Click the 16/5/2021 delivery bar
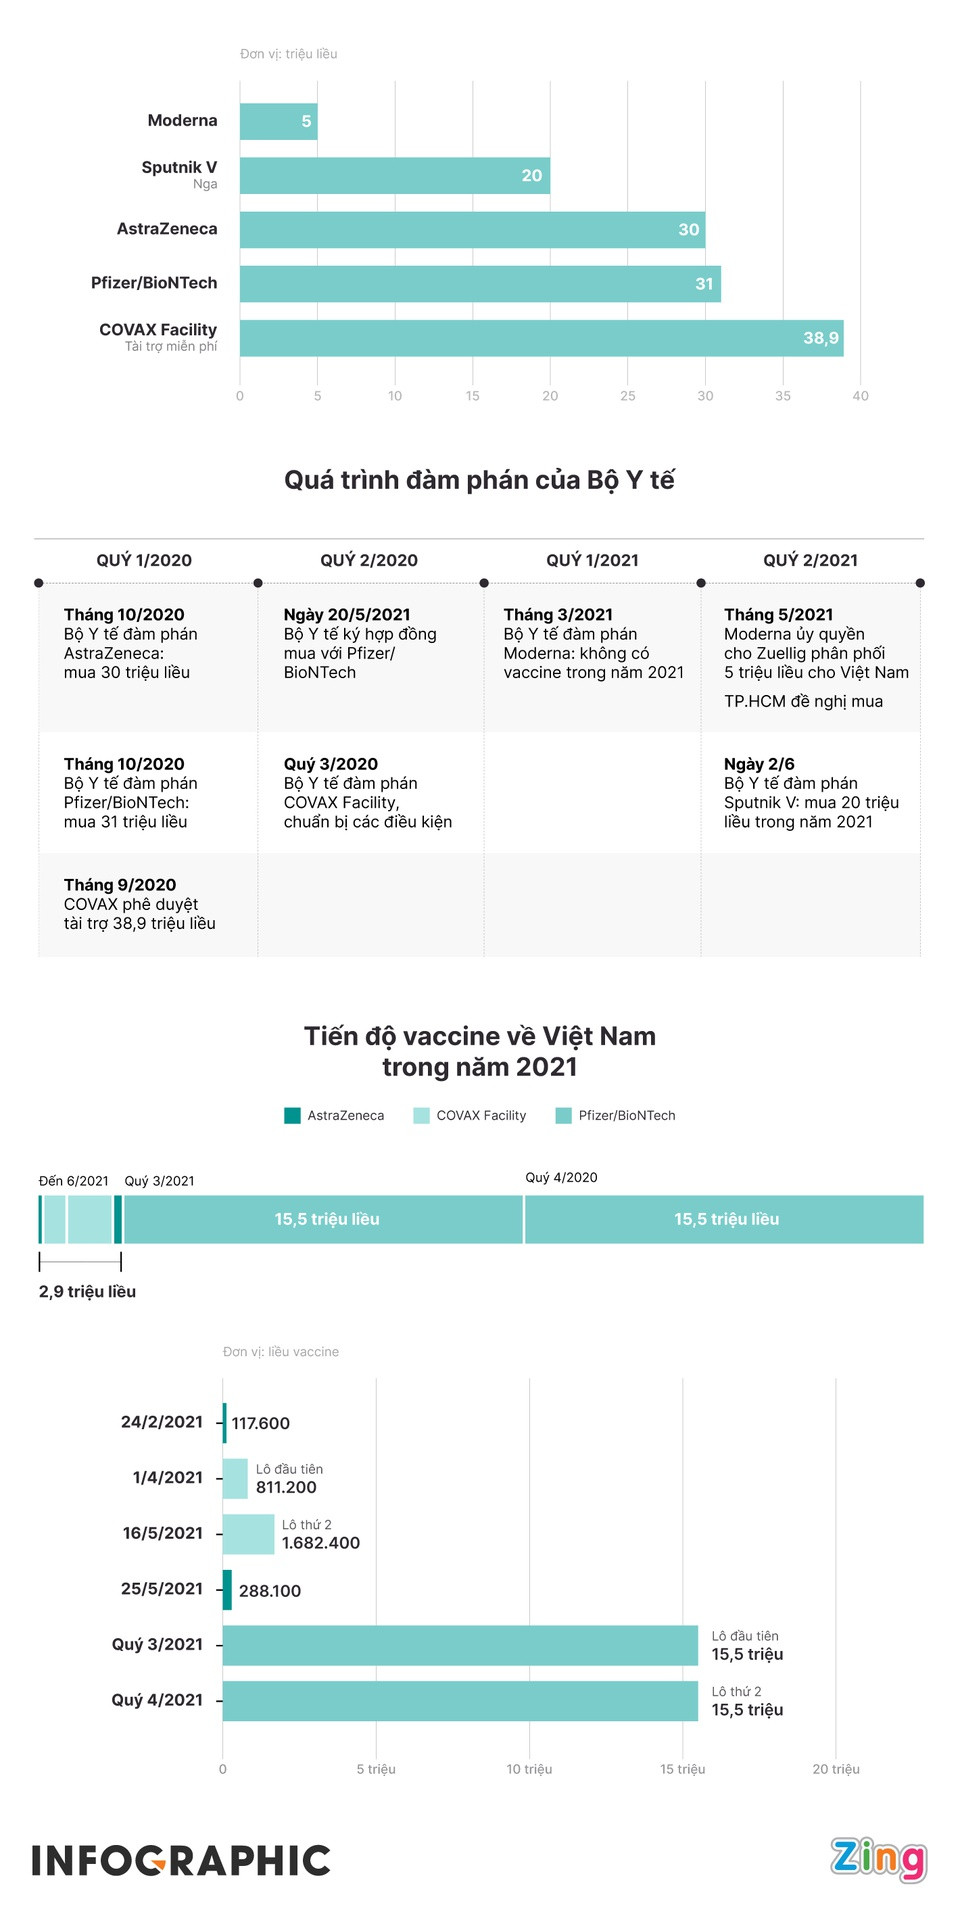The width and height of the screenshot is (960, 1916). click(248, 1534)
